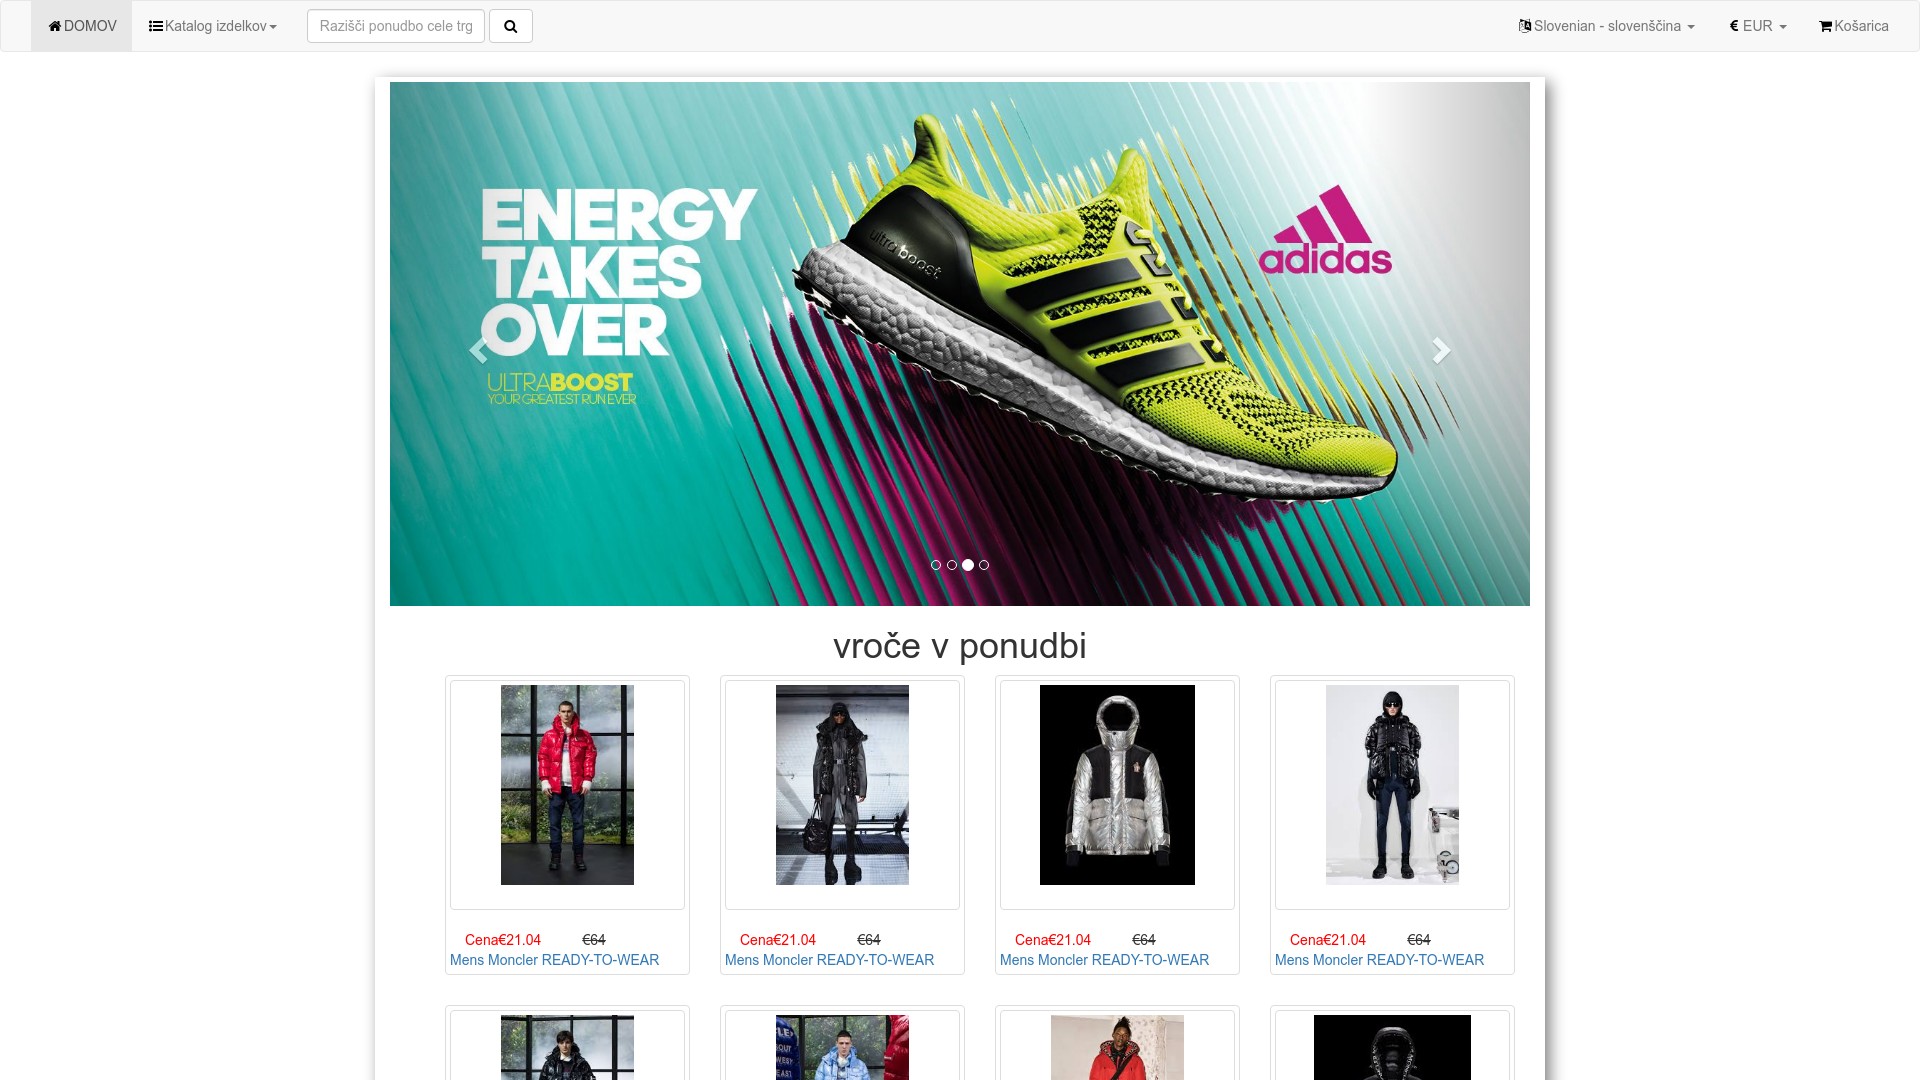Screen dimensions: 1920x1080
Task: Open the Košarica cart menu item
Action: [x=1854, y=26]
